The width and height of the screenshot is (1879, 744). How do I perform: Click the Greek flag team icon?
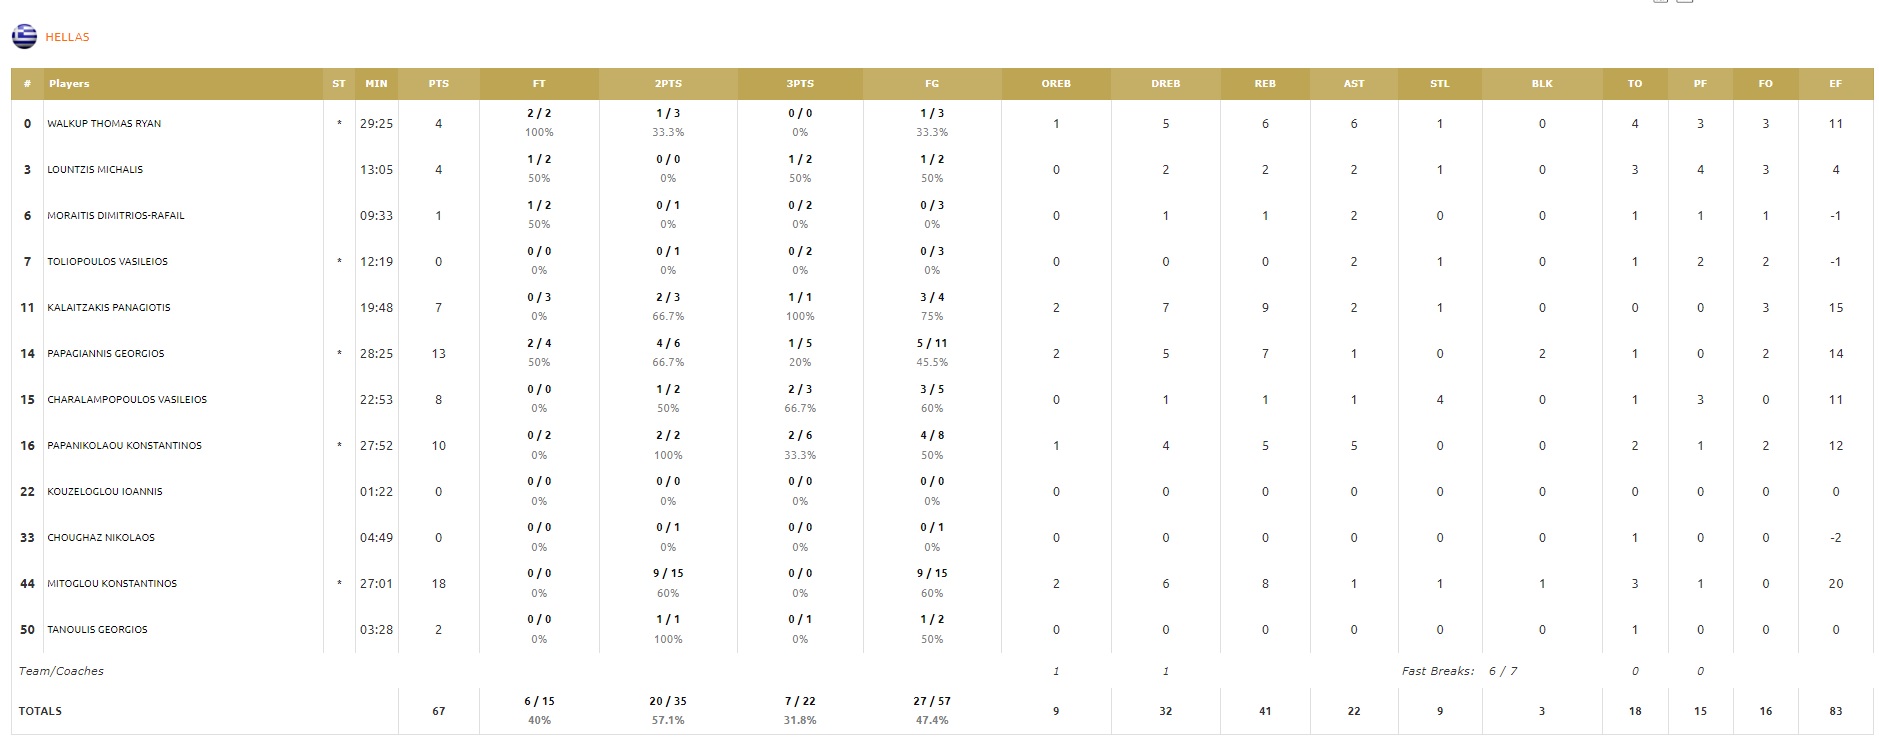point(24,37)
